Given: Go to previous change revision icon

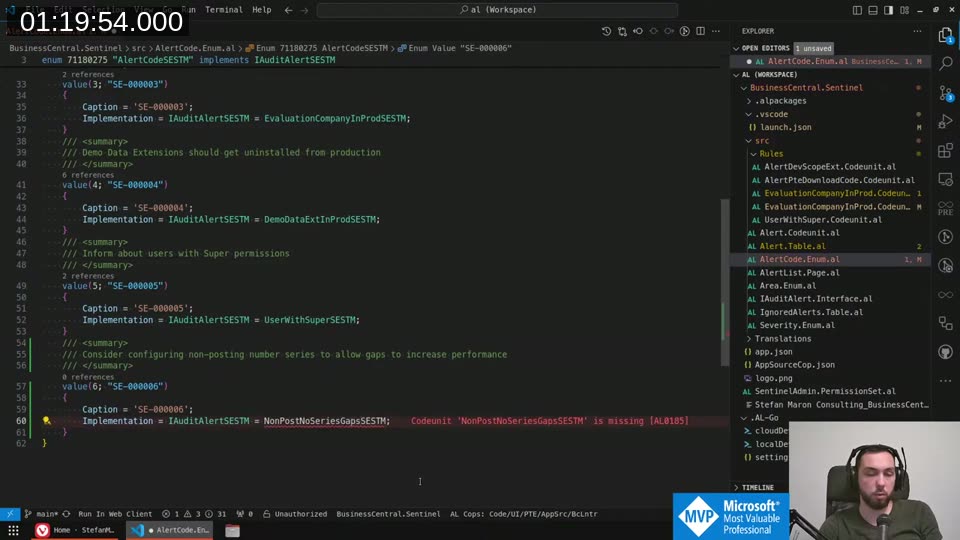Looking at the screenshot, I should 638,31.
